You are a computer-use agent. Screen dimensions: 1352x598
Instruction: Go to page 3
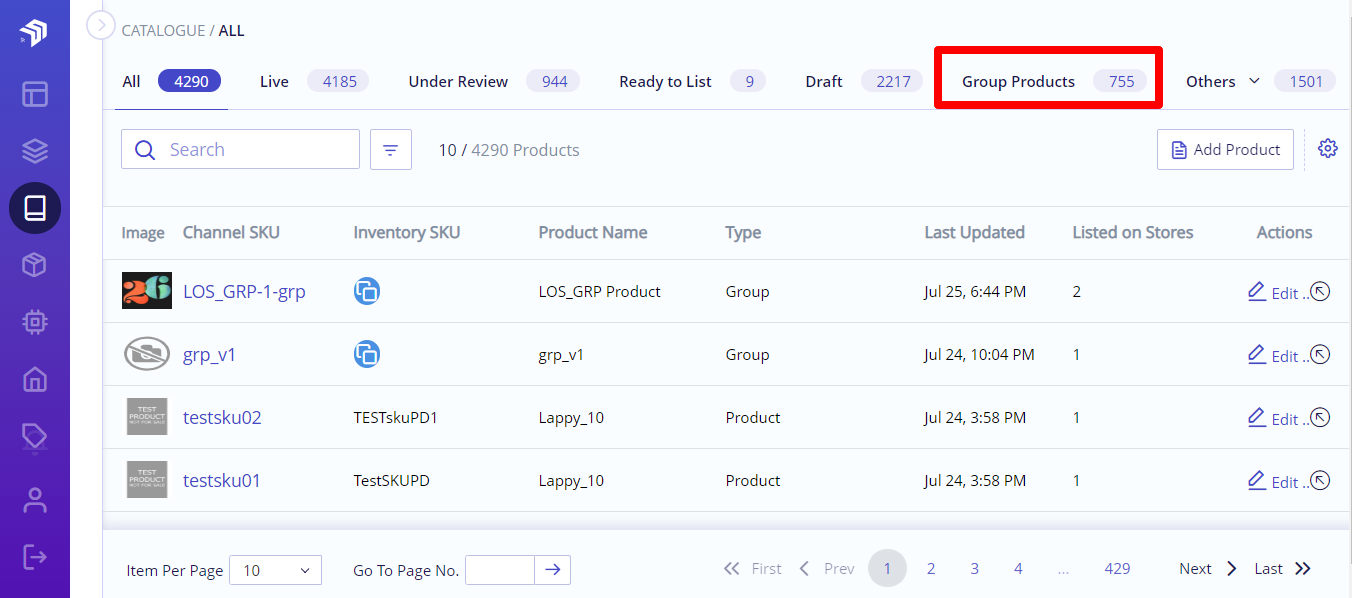974,568
